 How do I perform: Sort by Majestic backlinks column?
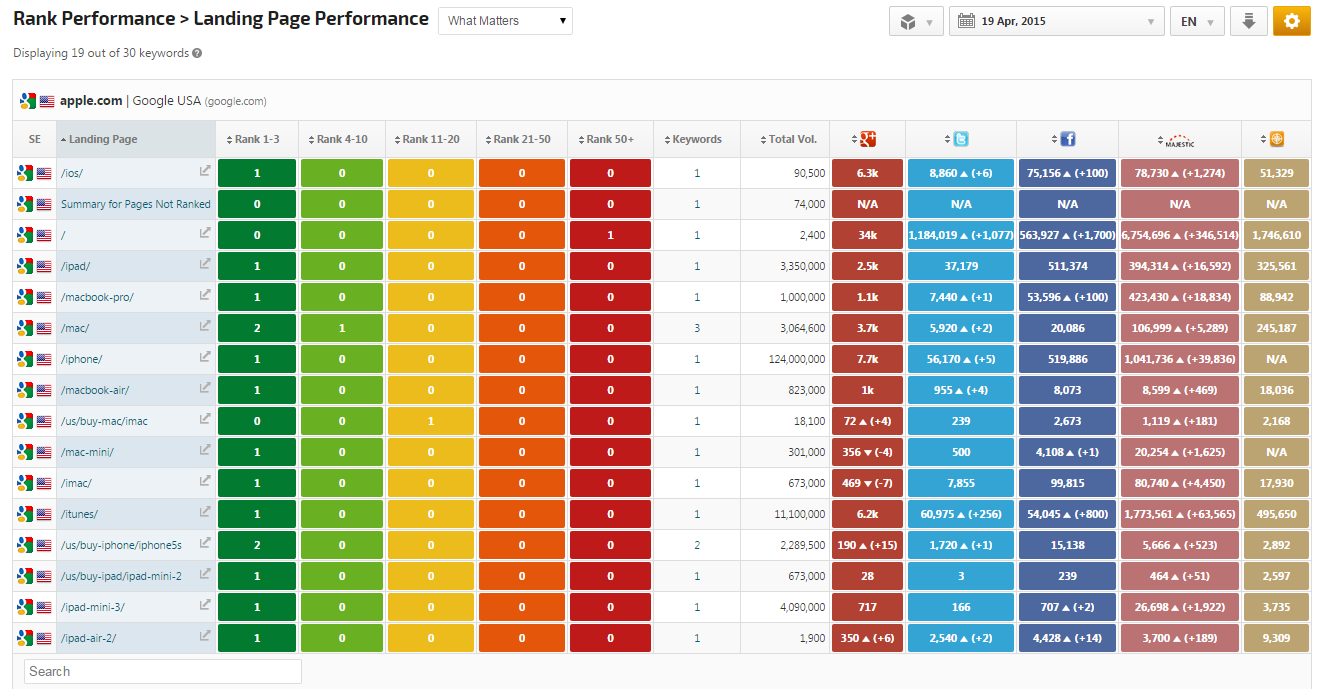[x=1180, y=140]
